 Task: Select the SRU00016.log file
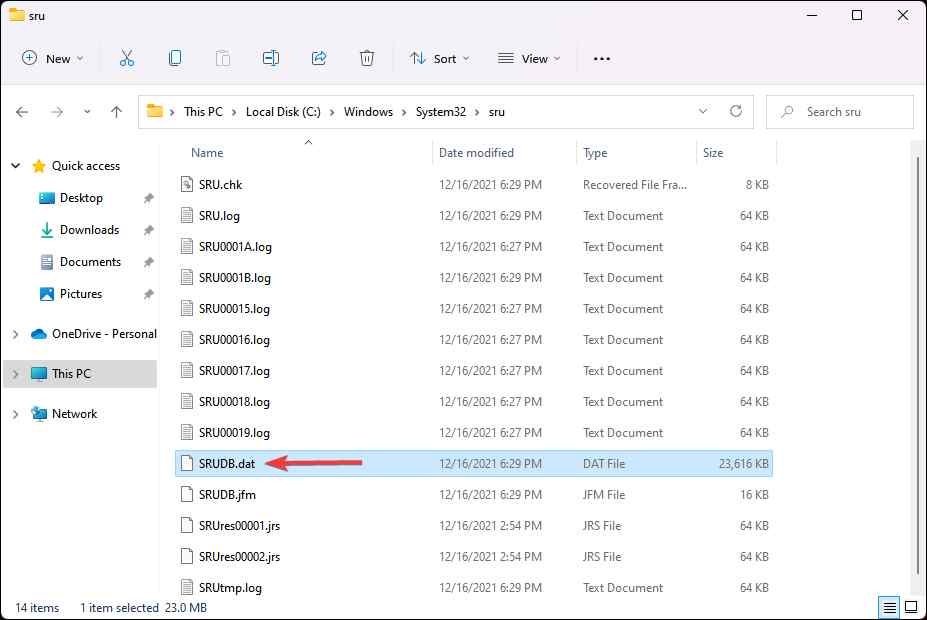click(474, 340)
